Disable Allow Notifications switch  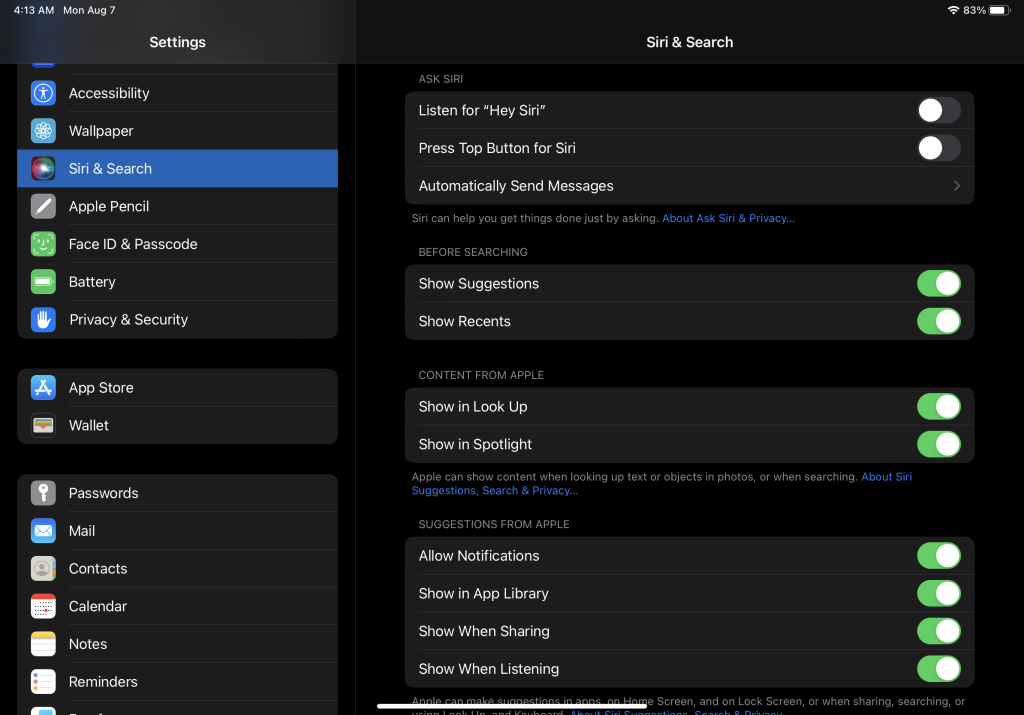click(938, 556)
